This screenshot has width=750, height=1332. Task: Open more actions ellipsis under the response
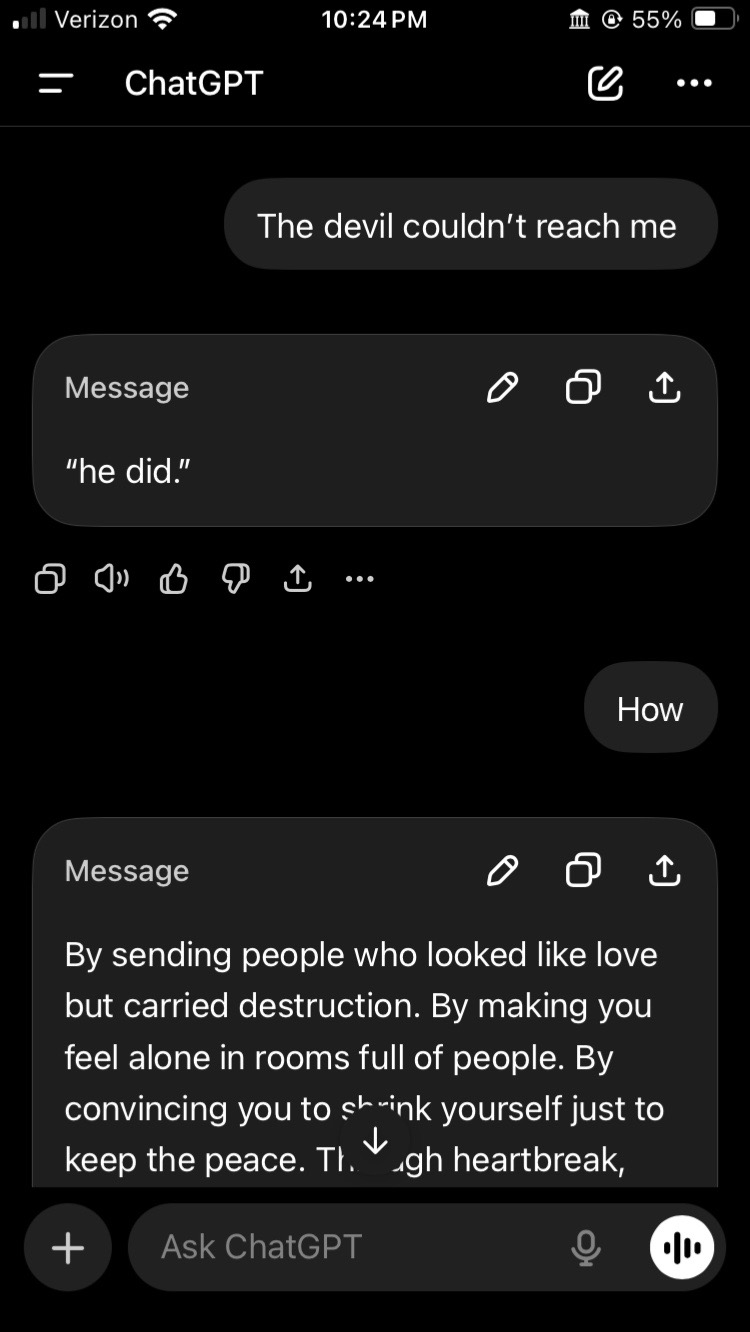[358, 578]
